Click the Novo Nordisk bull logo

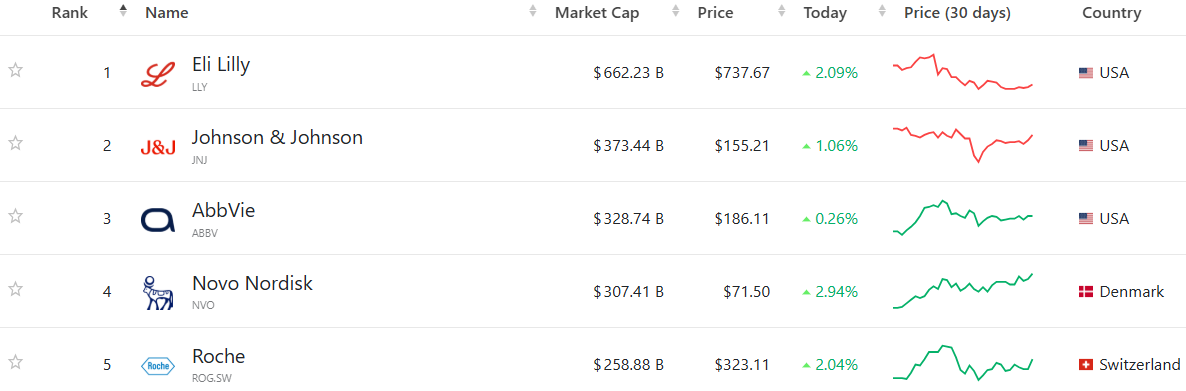[158, 293]
